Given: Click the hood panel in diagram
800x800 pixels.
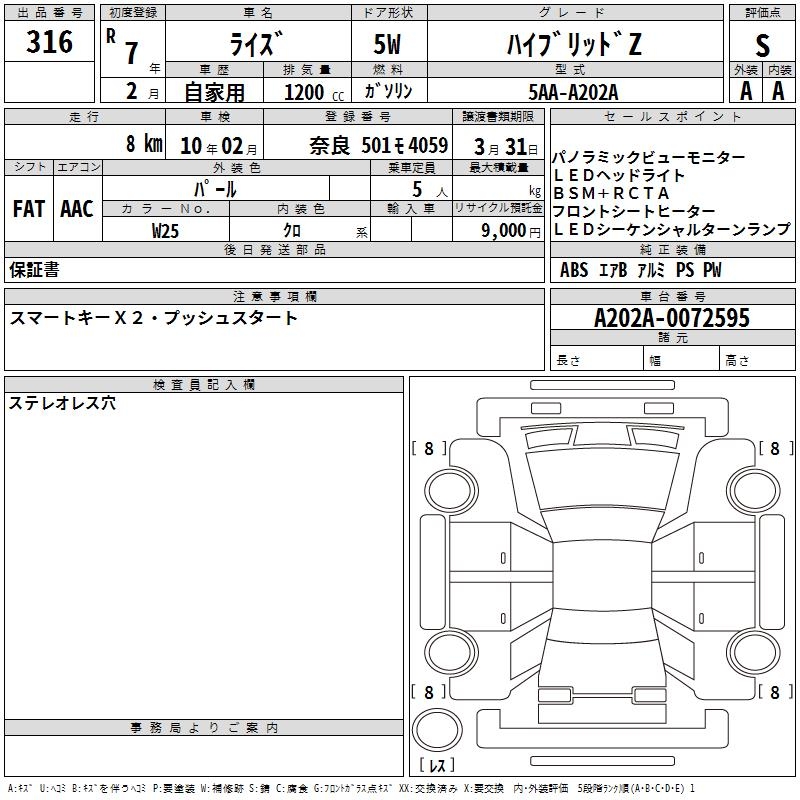Looking at the screenshot, I should click(x=603, y=480).
